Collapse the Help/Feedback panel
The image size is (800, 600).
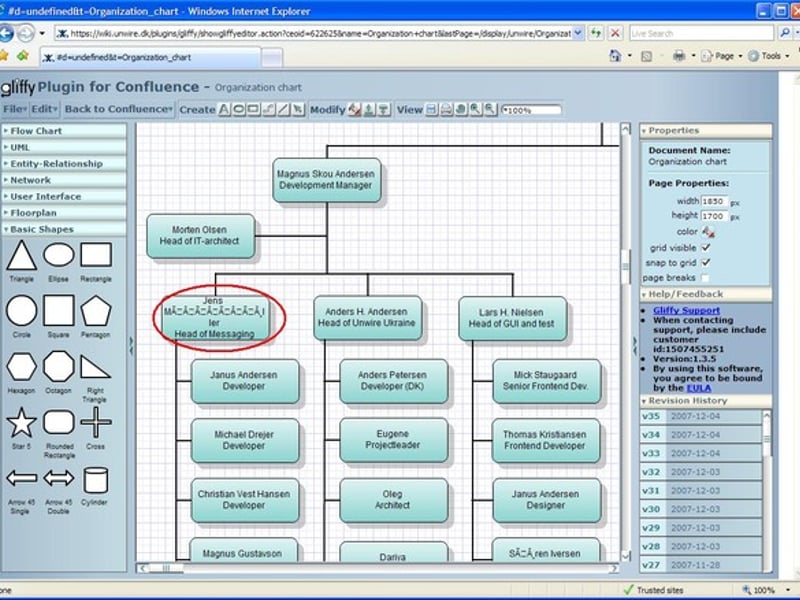point(706,294)
